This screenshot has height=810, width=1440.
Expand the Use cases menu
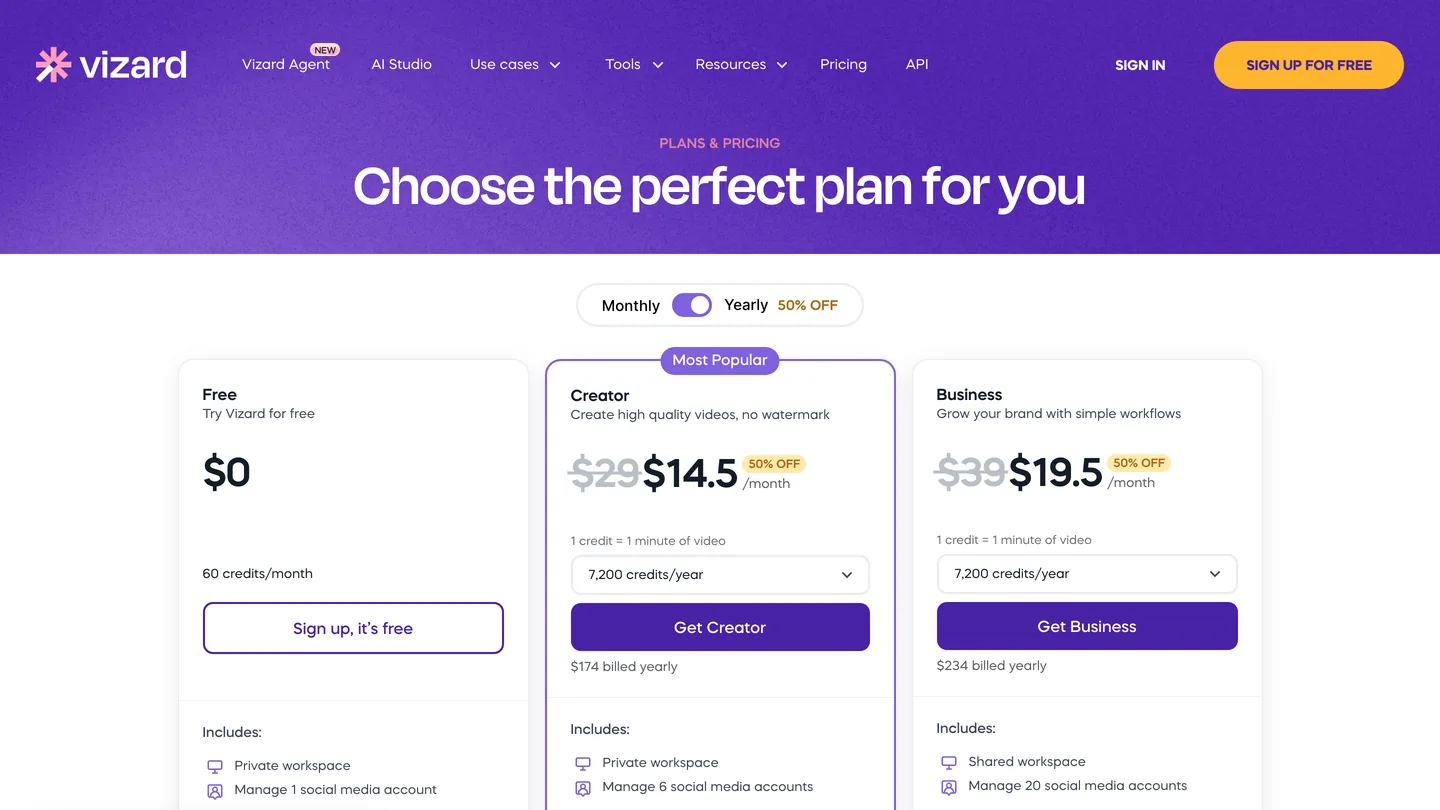tap(515, 64)
